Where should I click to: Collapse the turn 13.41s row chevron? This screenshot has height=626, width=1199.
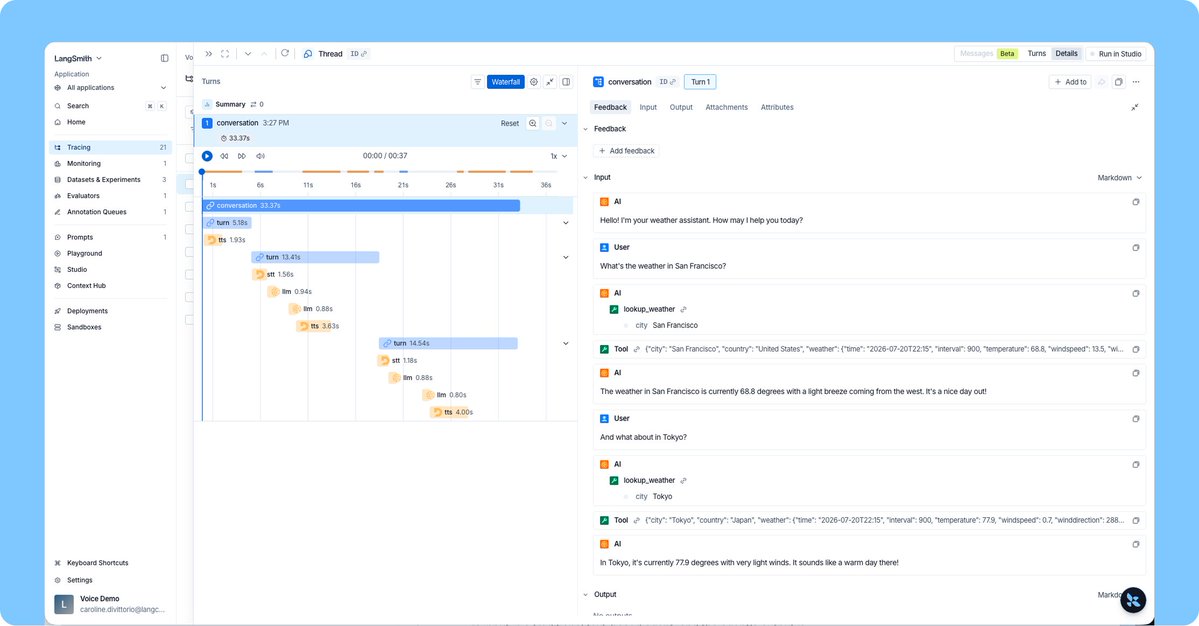566,258
